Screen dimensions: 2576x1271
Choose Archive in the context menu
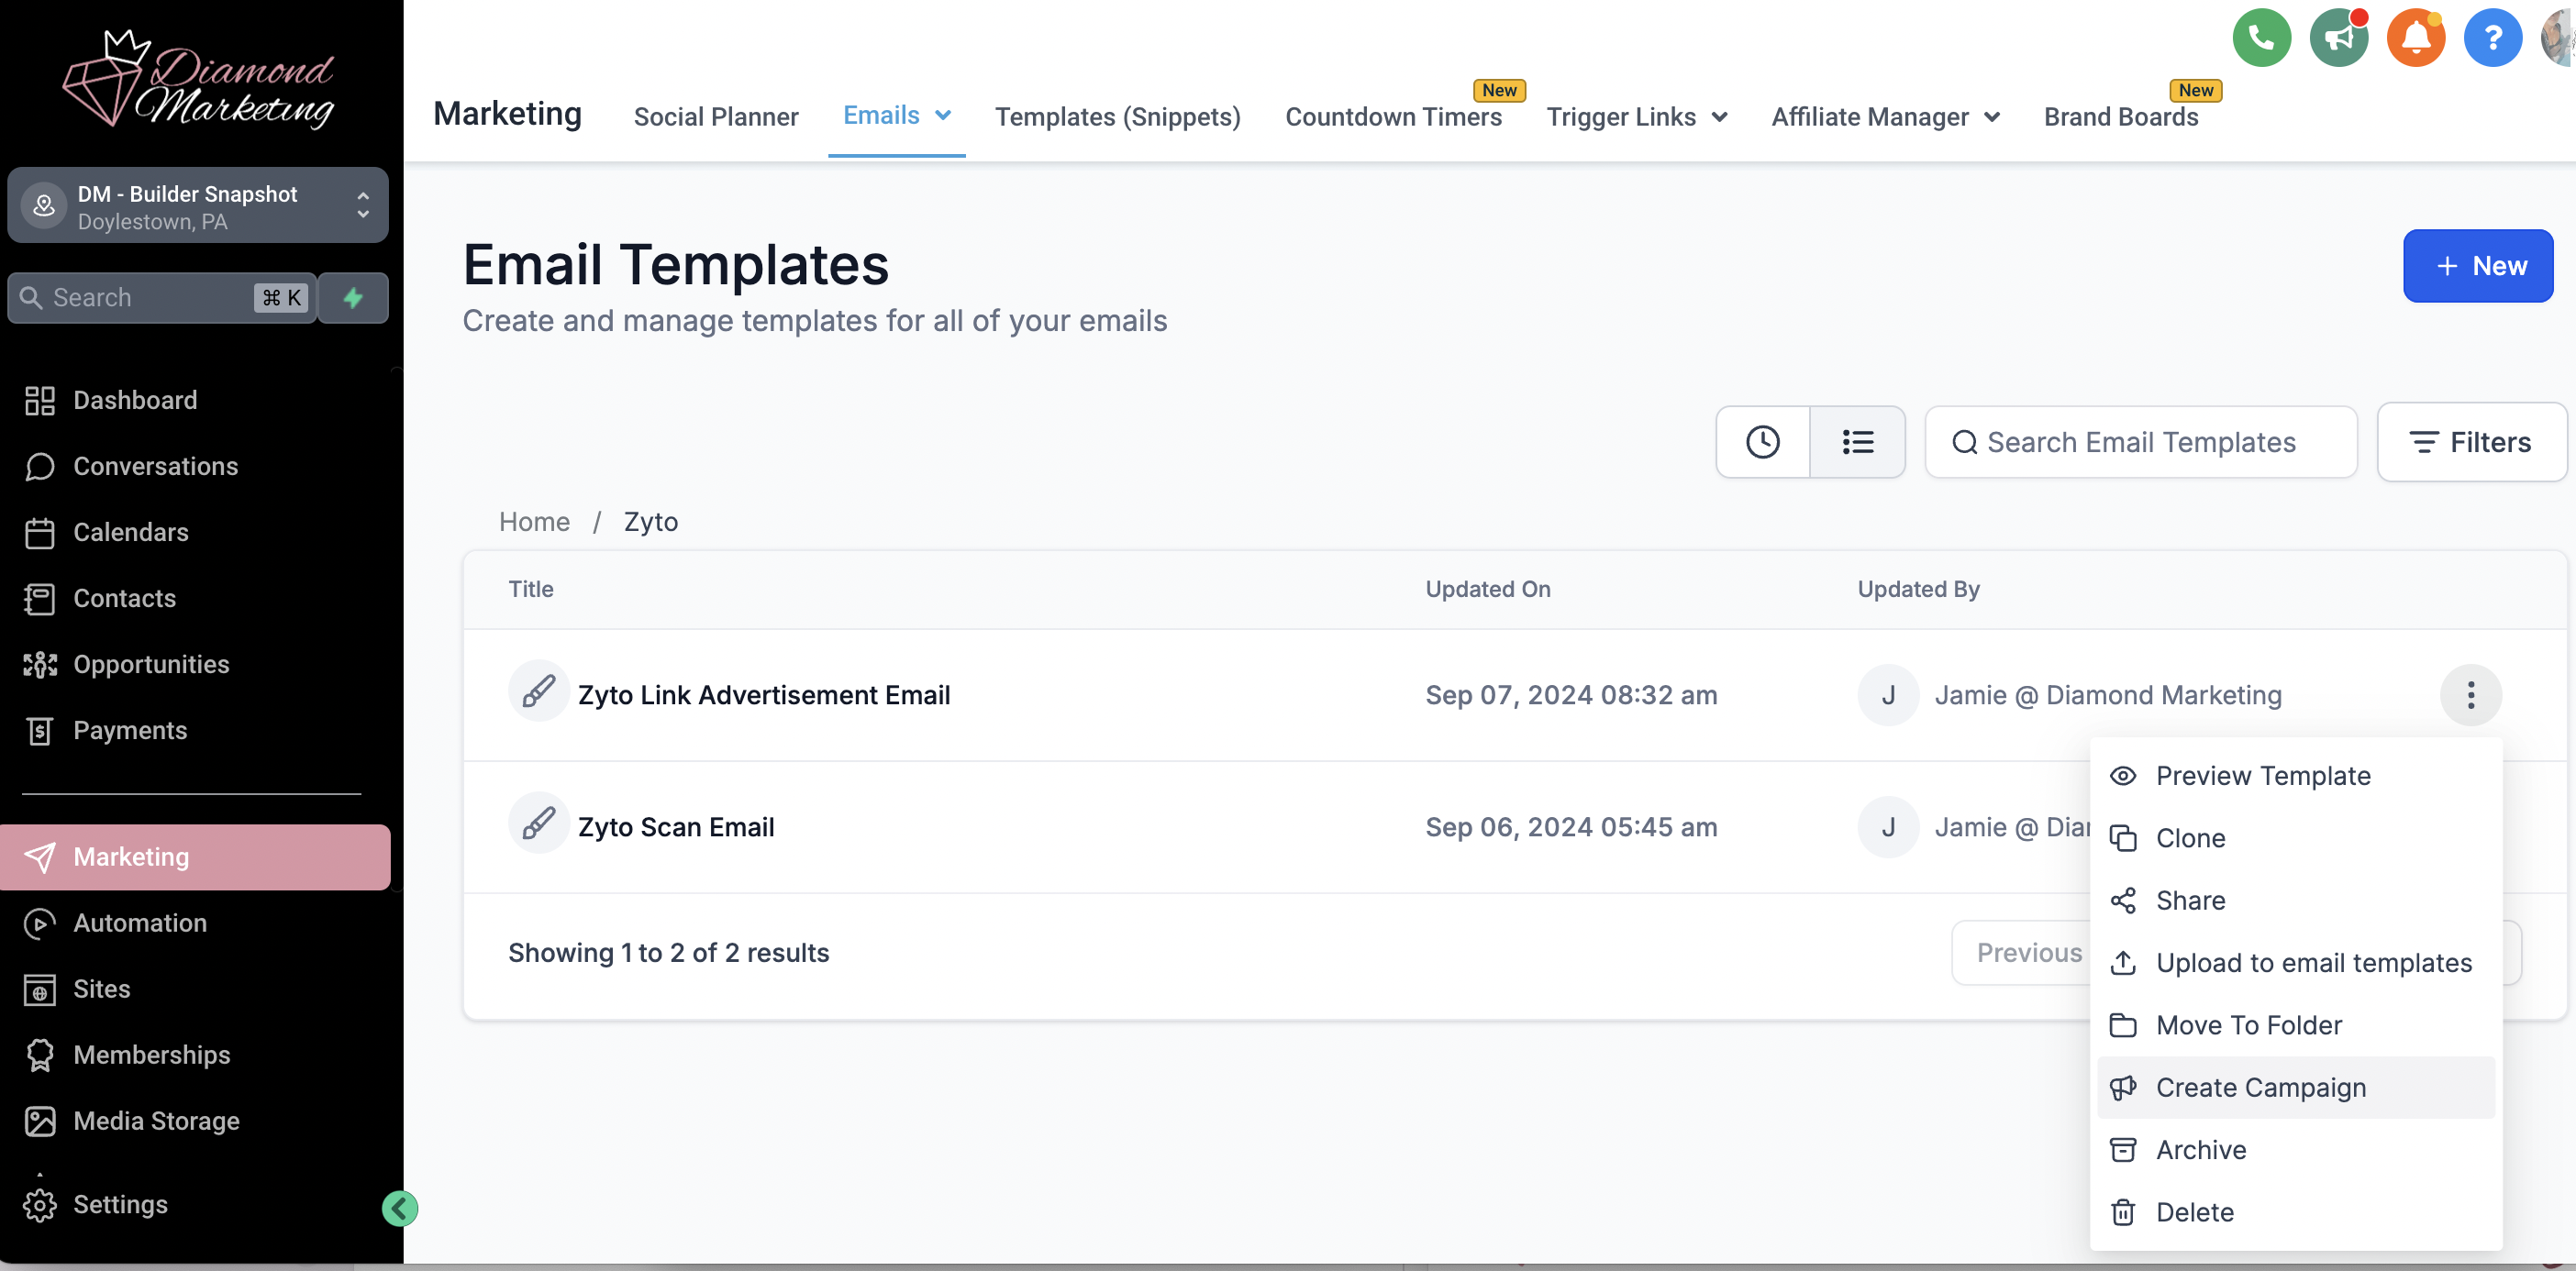(2295, 1149)
